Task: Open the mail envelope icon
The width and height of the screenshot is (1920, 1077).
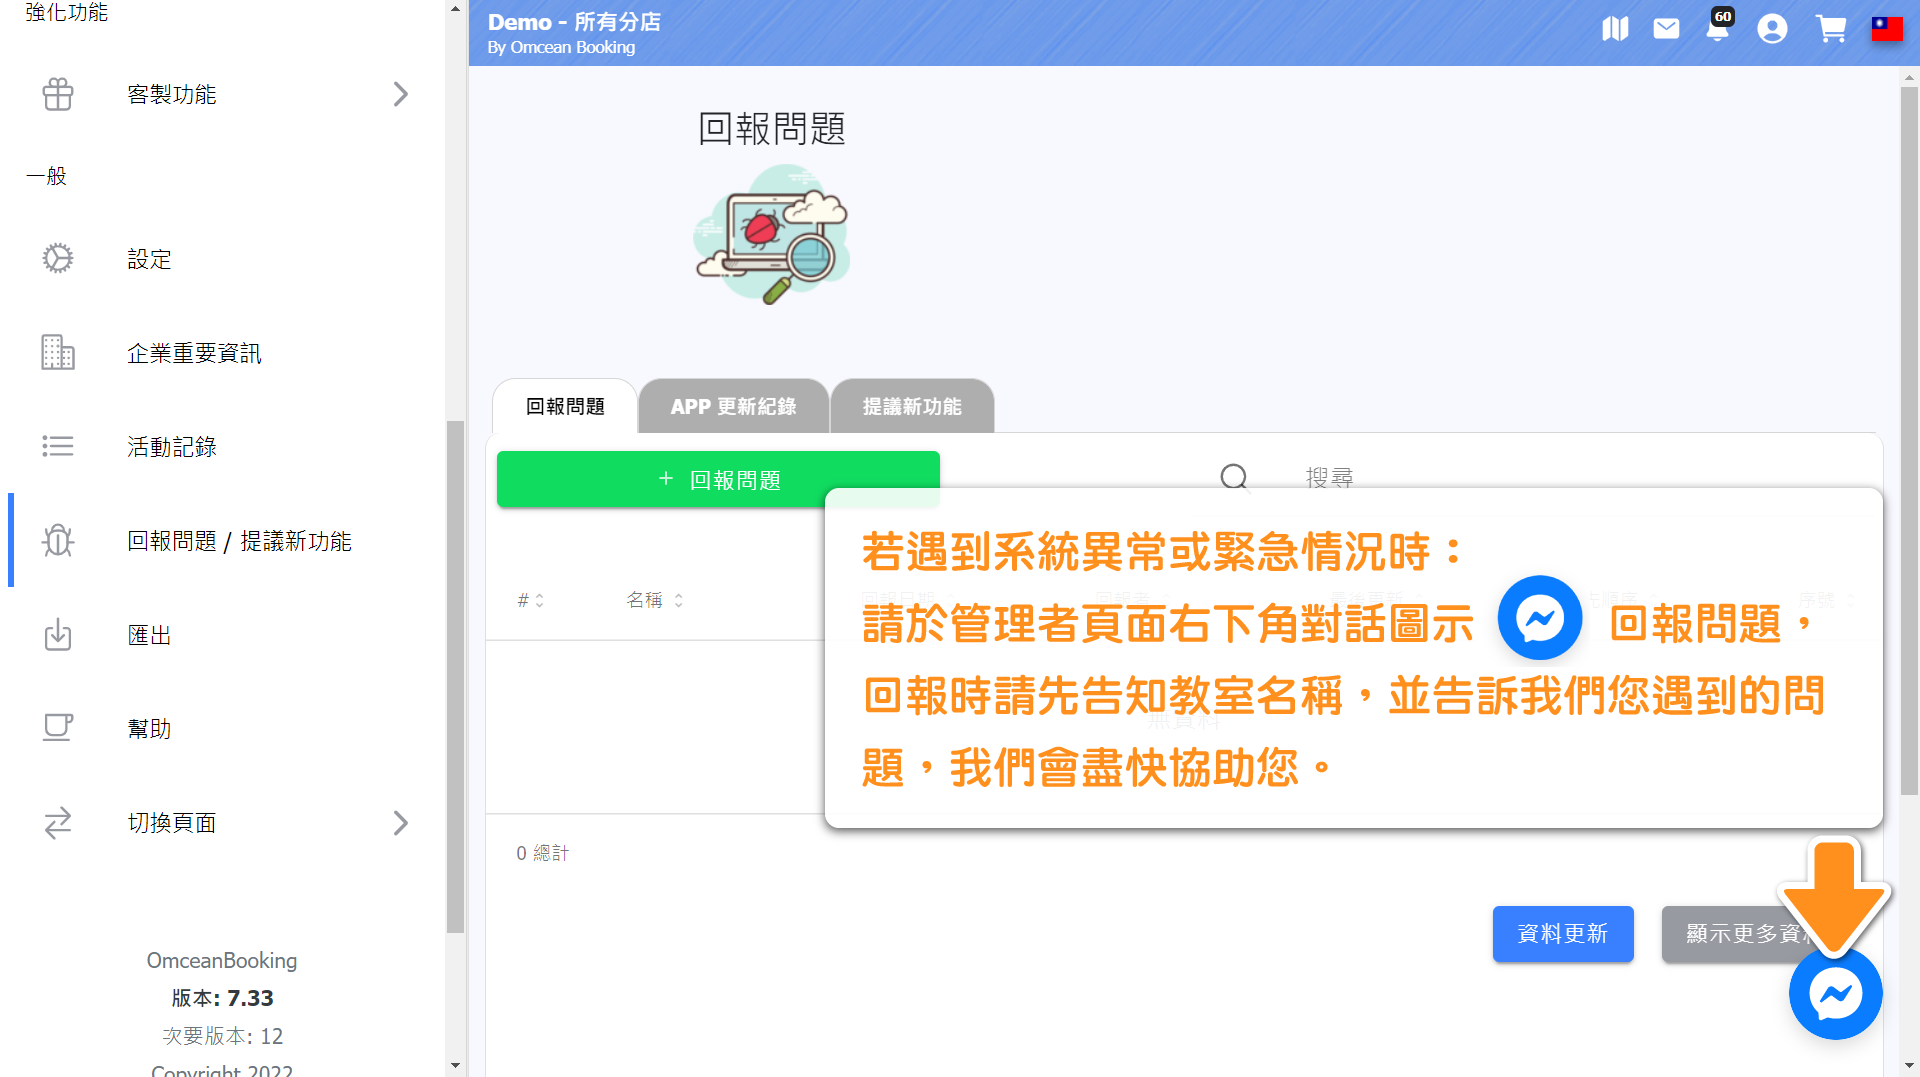Action: pyautogui.click(x=1666, y=29)
